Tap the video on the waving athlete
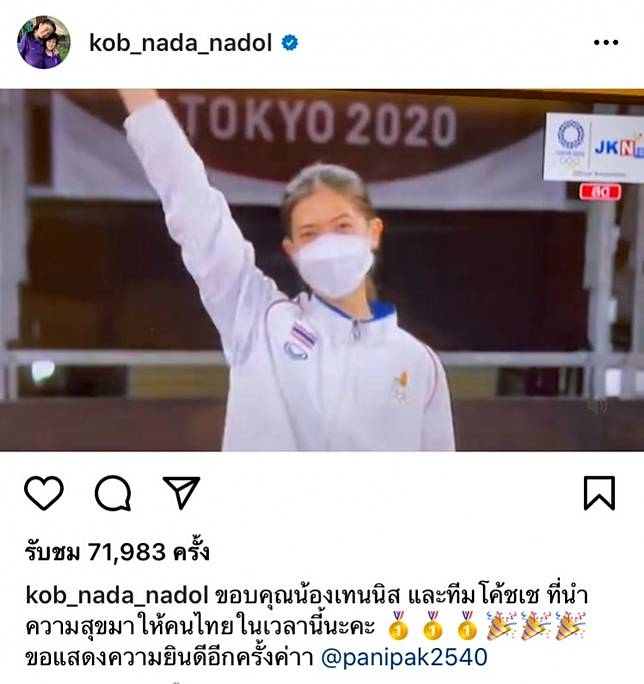 pyautogui.click(x=322, y=270)
